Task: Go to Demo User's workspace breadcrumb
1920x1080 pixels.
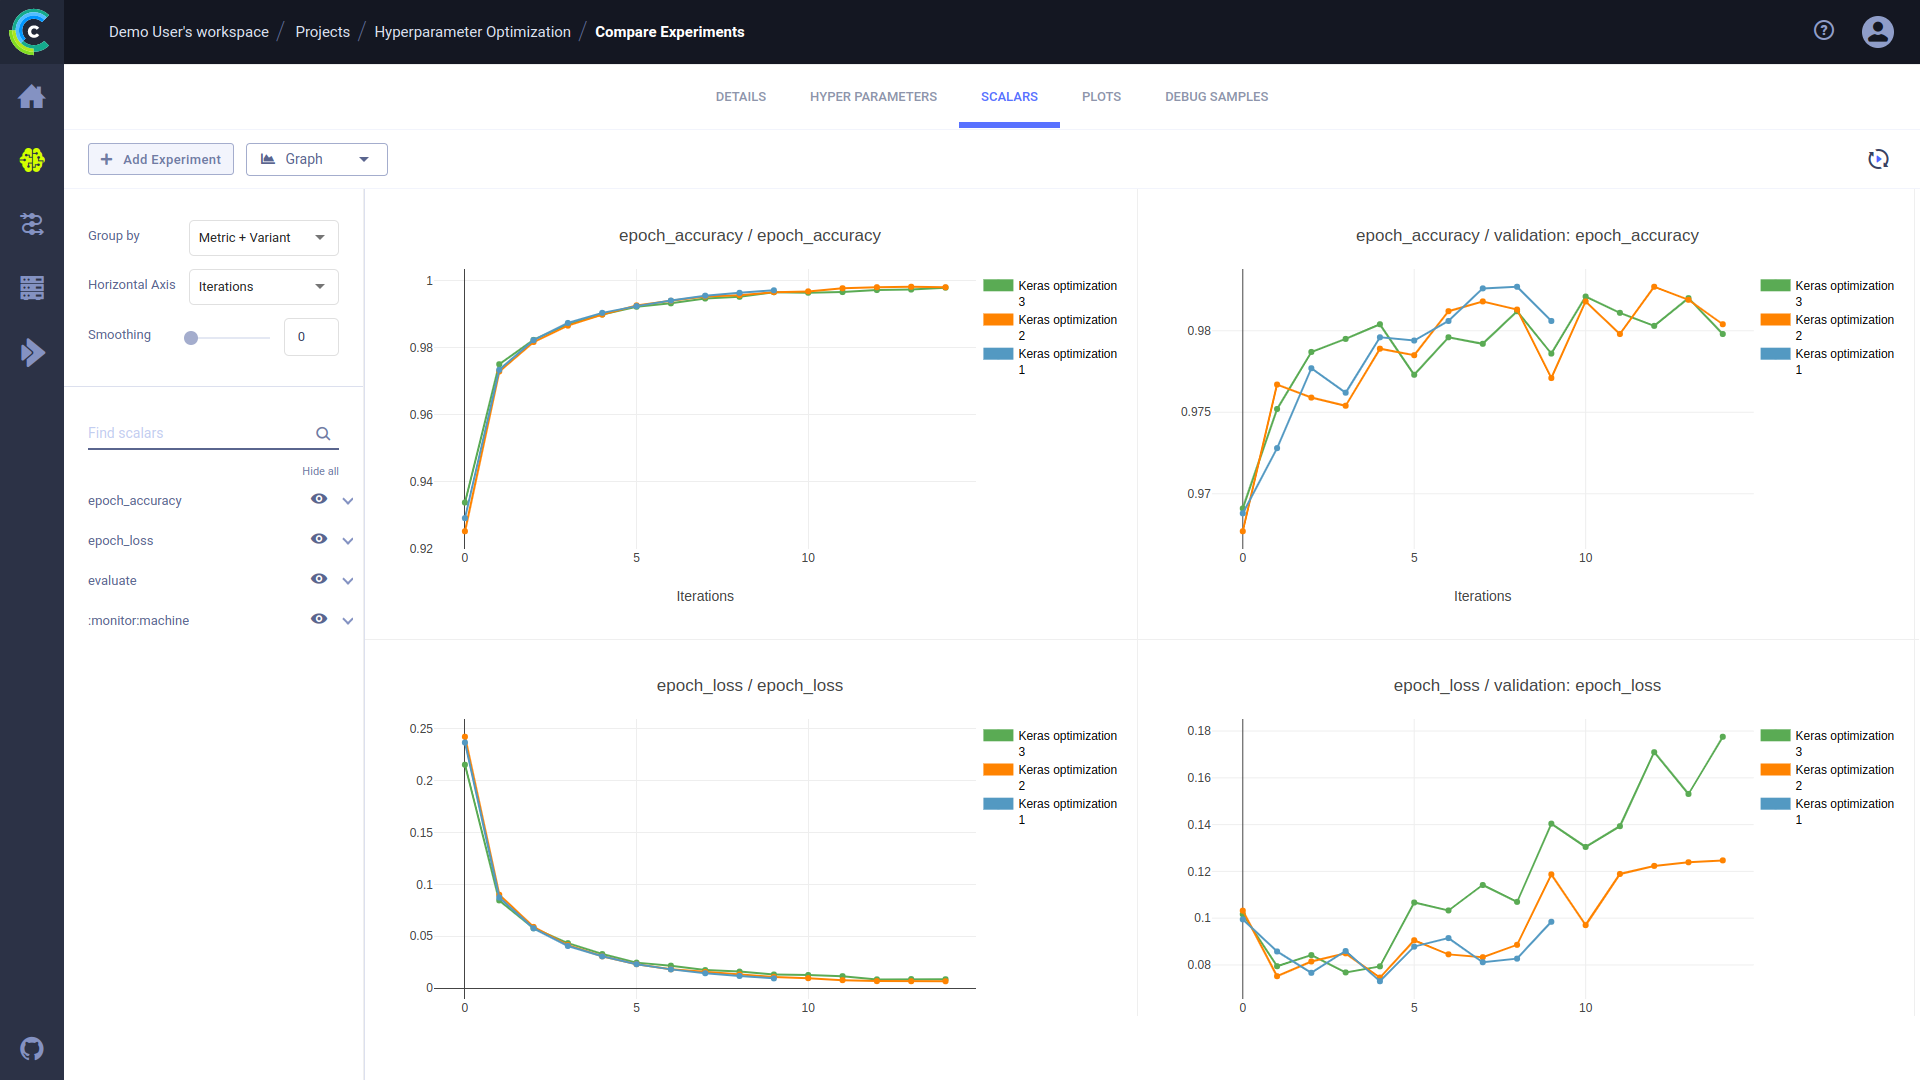Action: click(x=189, y=32)
